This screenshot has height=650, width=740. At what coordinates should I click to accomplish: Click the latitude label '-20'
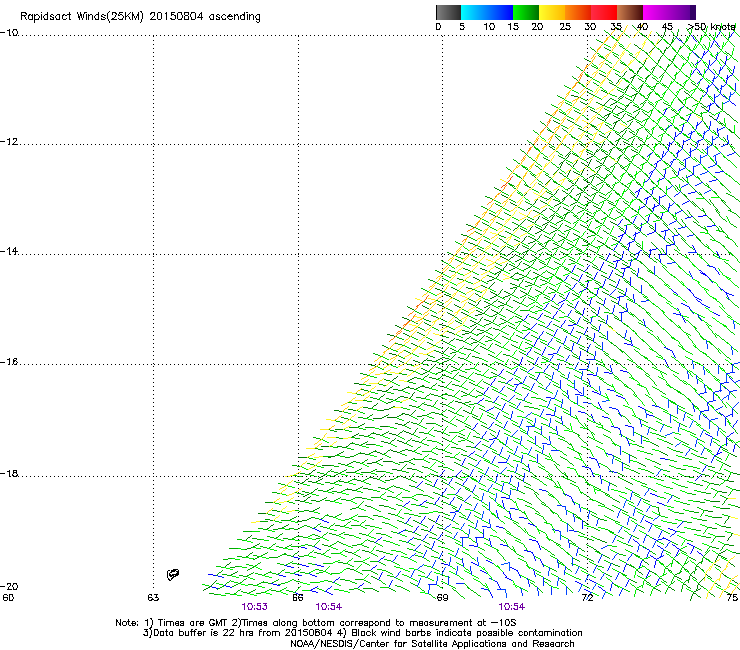click(9, 586)
